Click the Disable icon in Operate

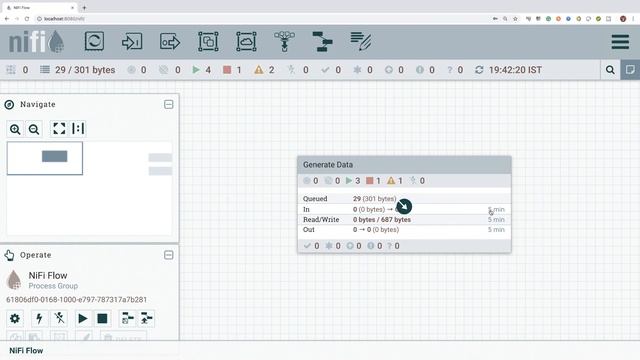tap(59, 318)
